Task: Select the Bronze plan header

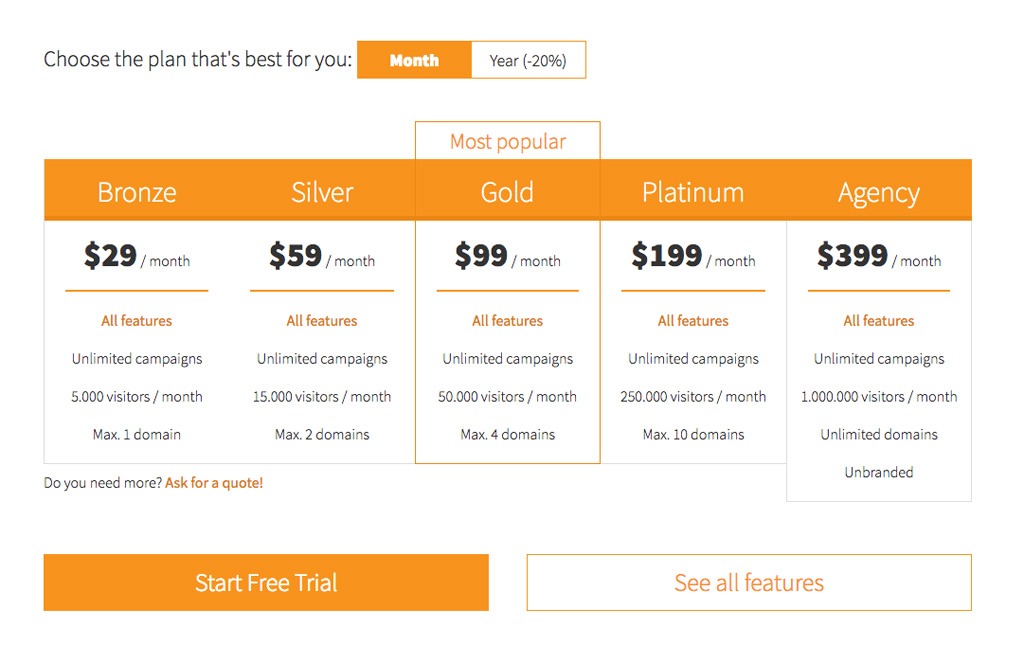Action: pyautogui.click(x=136, y=192)
